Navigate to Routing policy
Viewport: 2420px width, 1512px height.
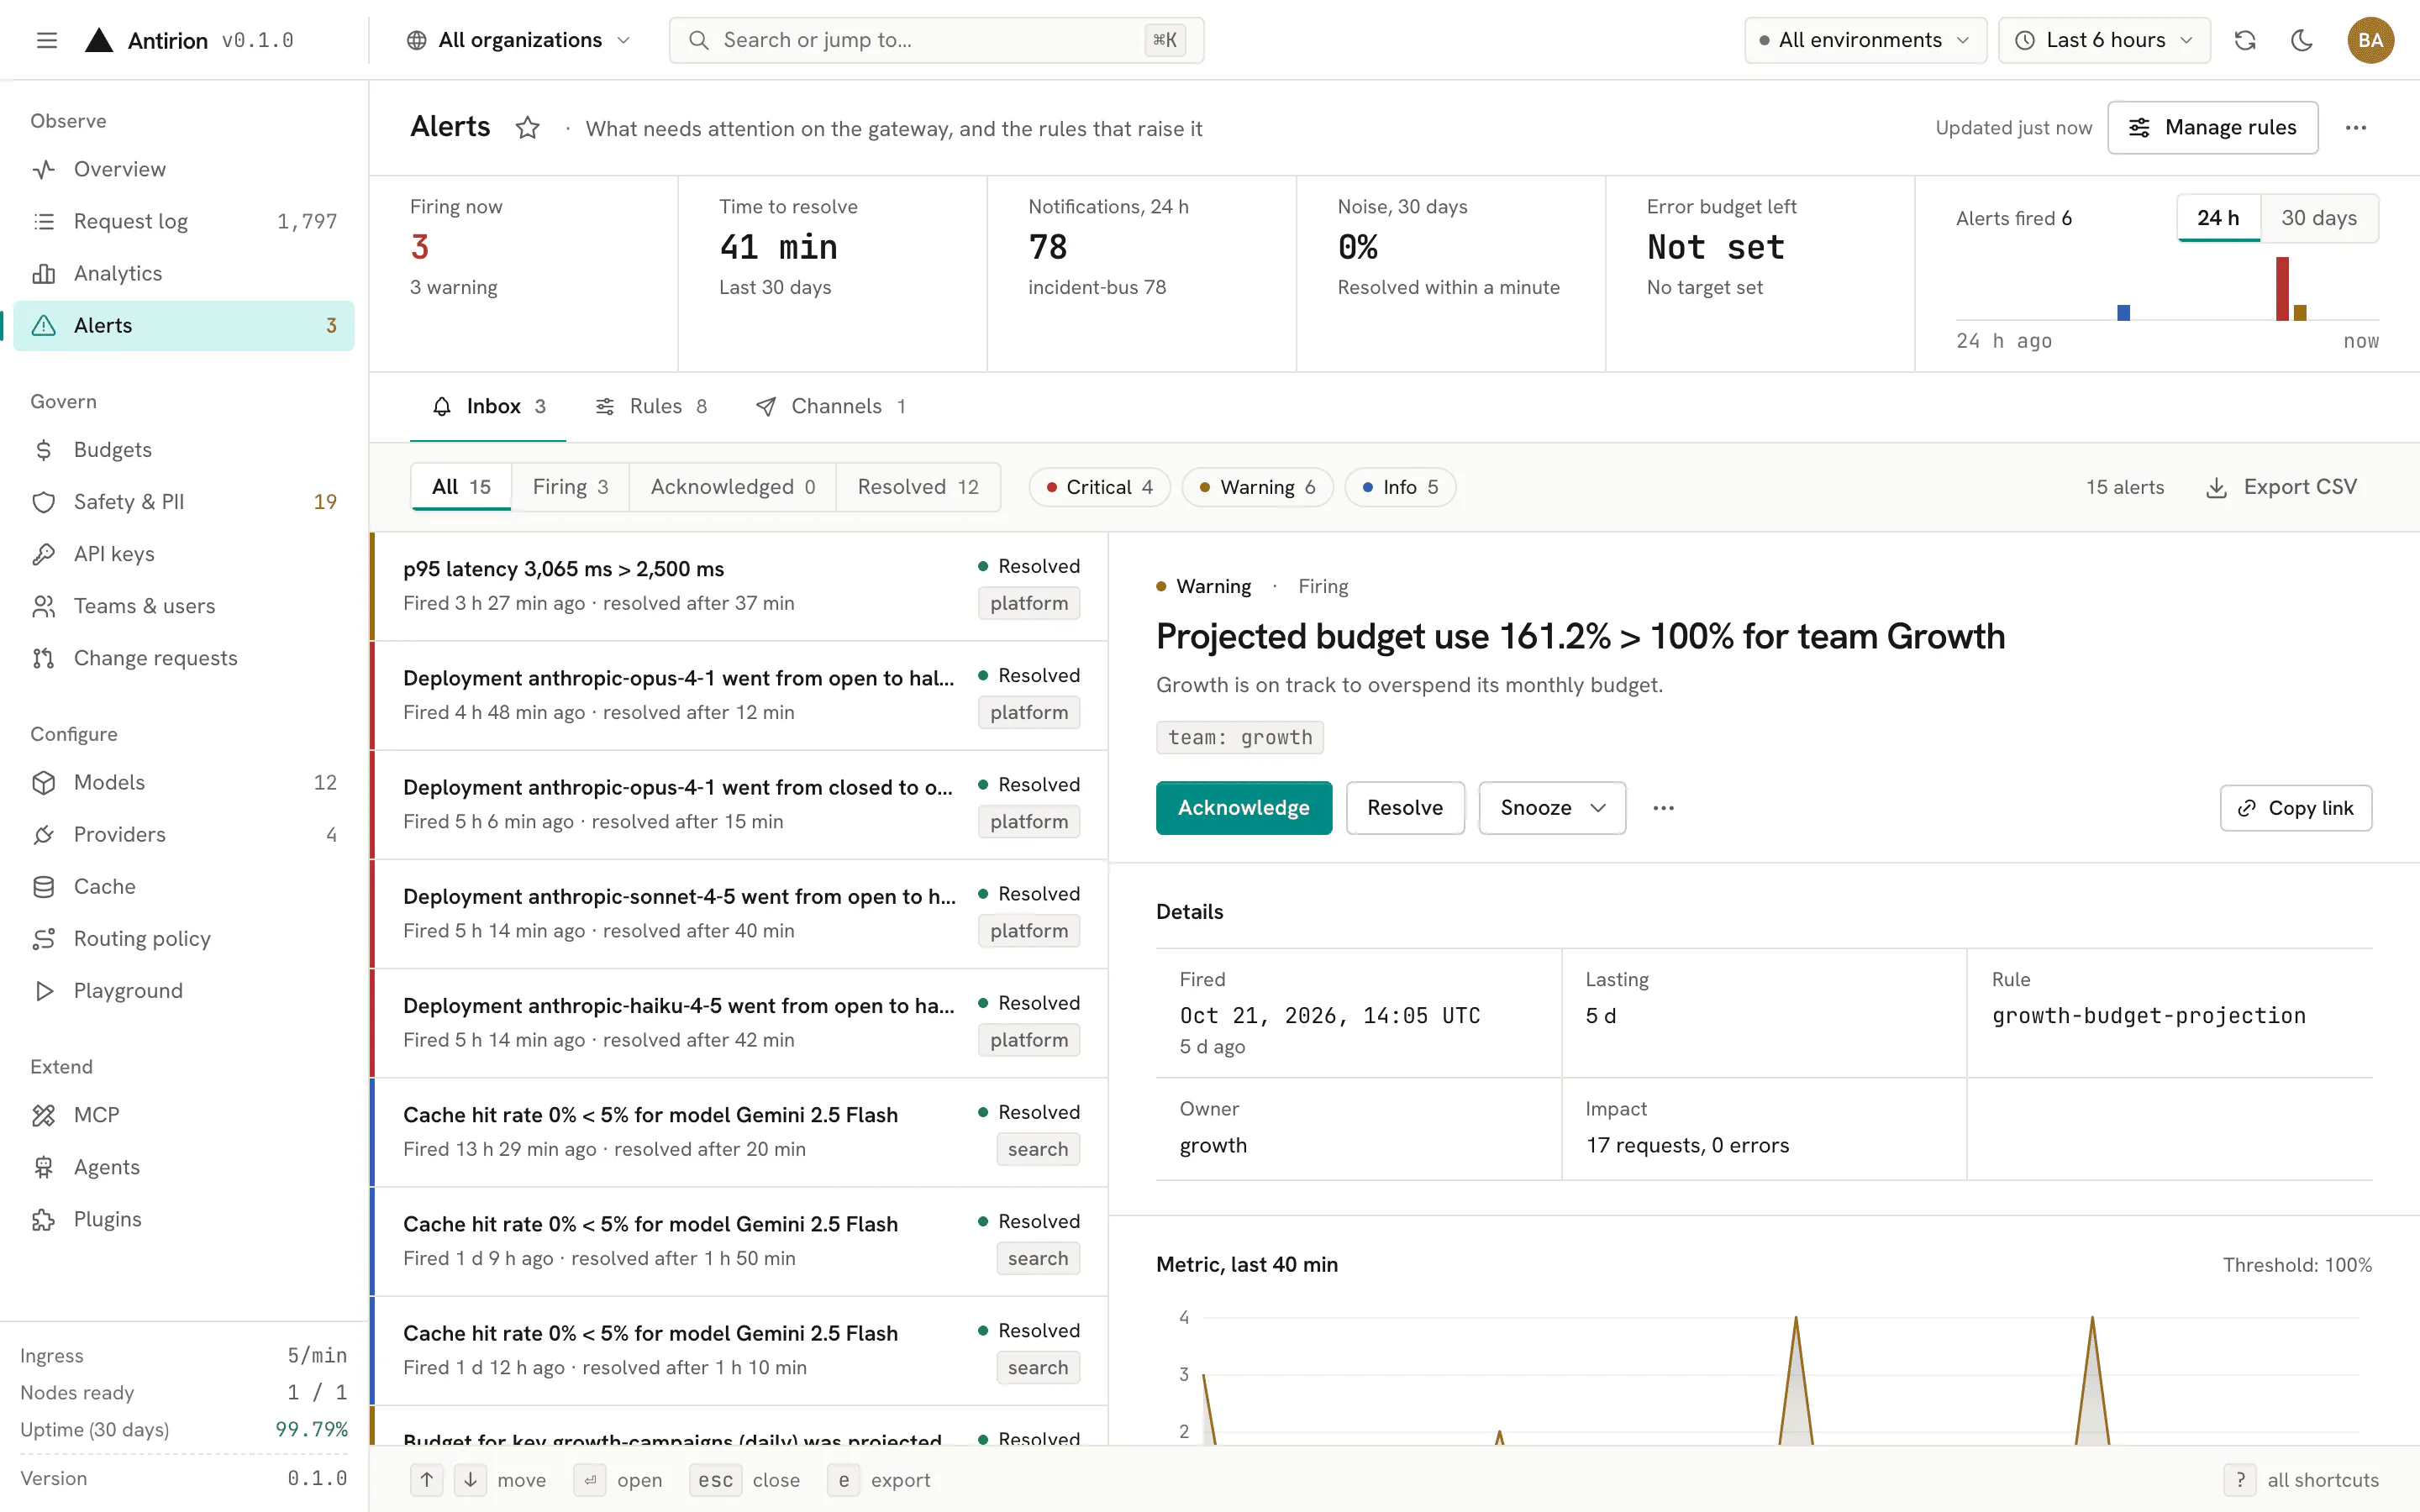tap(184, 939)
